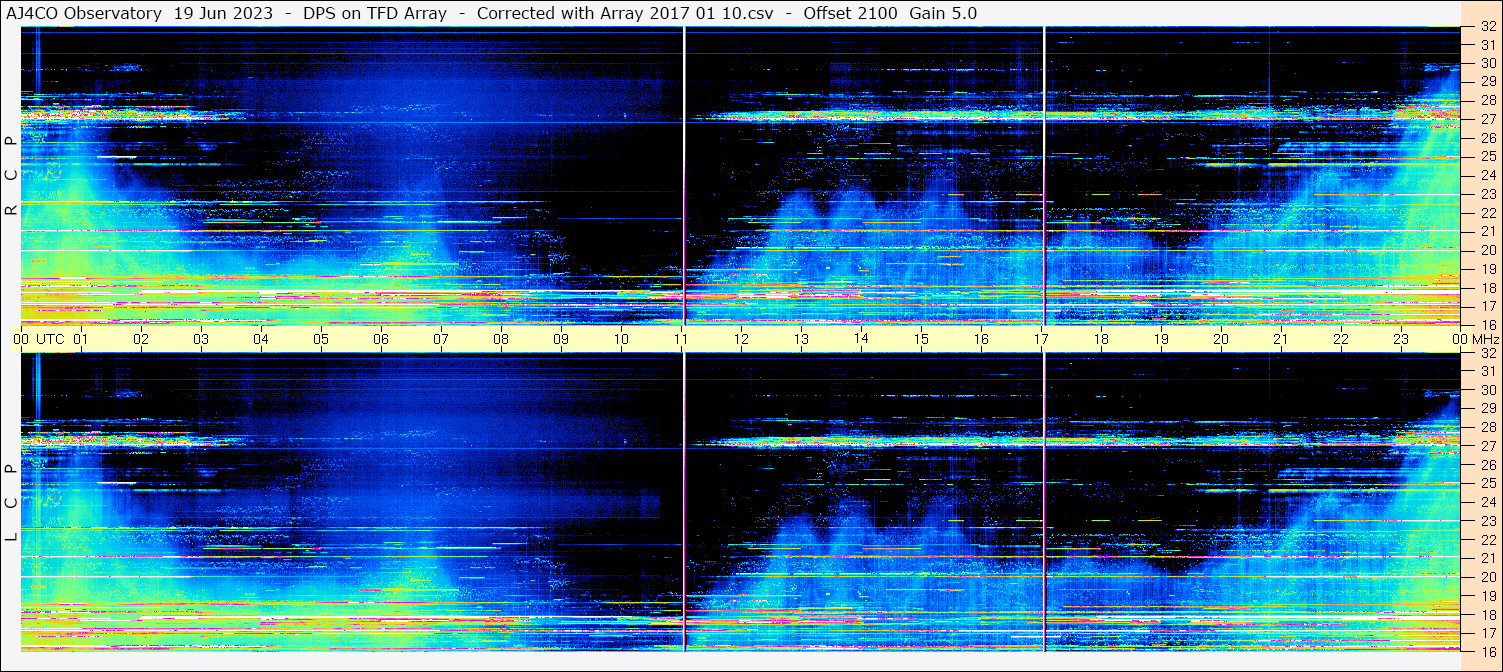Image resolution: width=1503 pixels, height=672 pixels.
Task: Select hour "16" on the time axis
Action: [x=981, y=339]
